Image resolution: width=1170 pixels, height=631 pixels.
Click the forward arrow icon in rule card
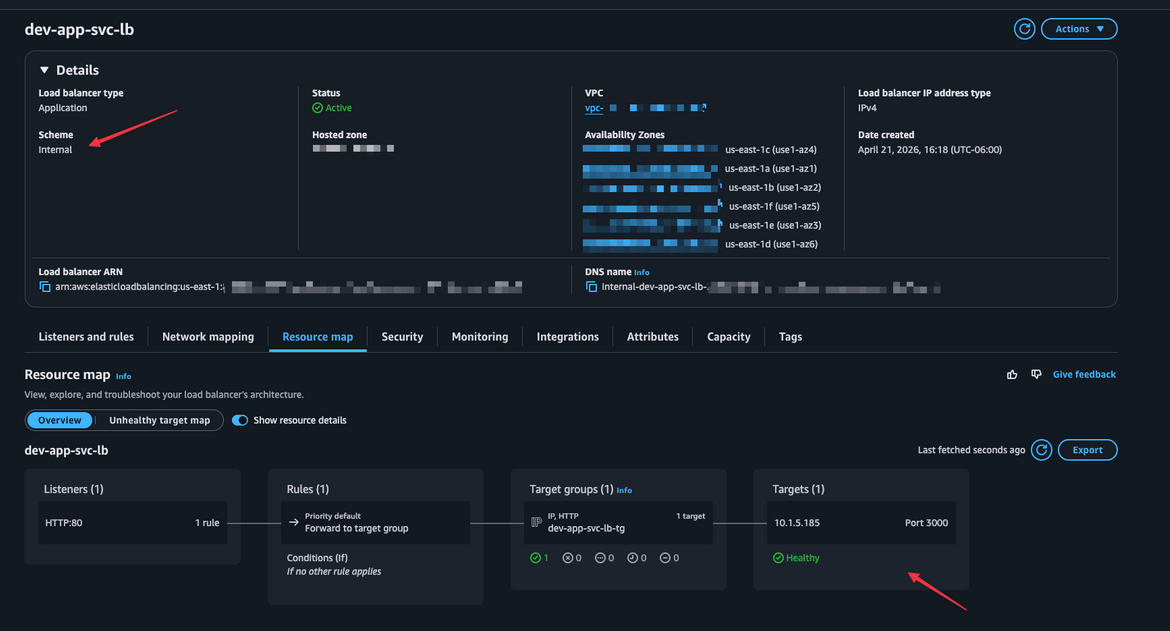coord(293,523)
